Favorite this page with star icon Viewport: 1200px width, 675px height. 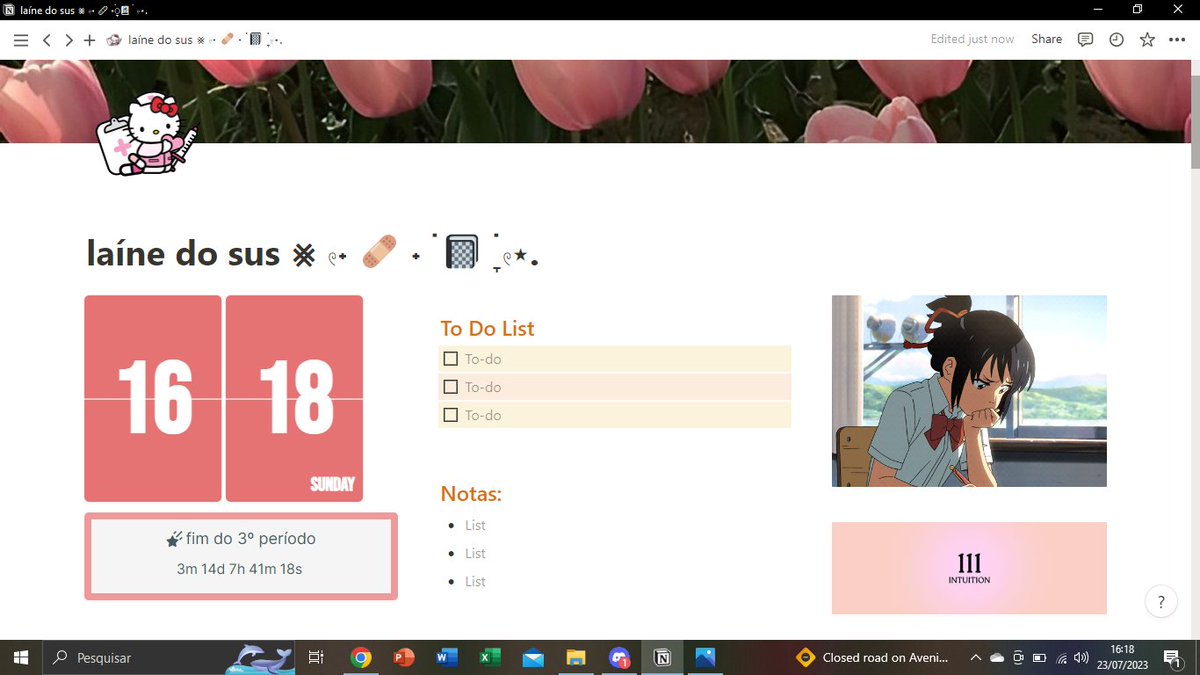point(1147,40)
